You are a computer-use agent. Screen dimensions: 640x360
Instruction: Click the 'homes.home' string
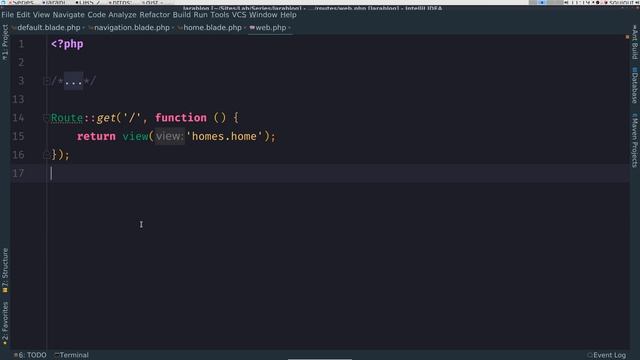tap(224, 136)
